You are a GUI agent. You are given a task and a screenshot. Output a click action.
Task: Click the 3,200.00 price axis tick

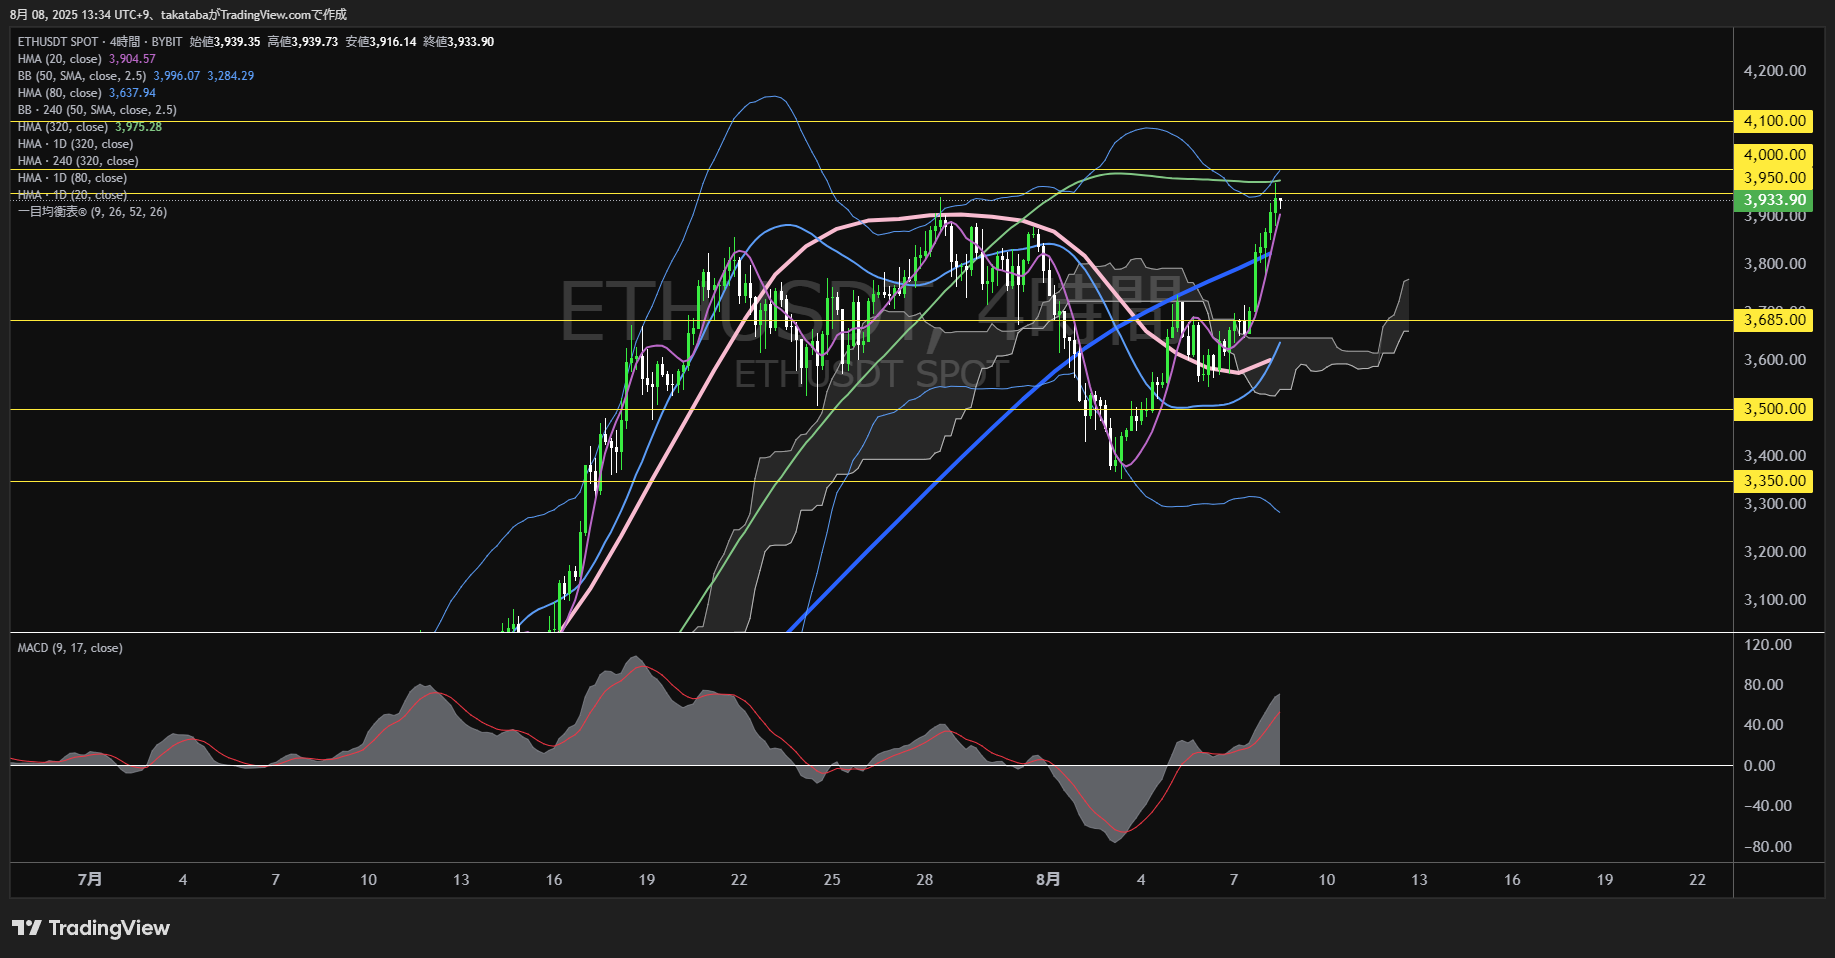click(1775, 552)
